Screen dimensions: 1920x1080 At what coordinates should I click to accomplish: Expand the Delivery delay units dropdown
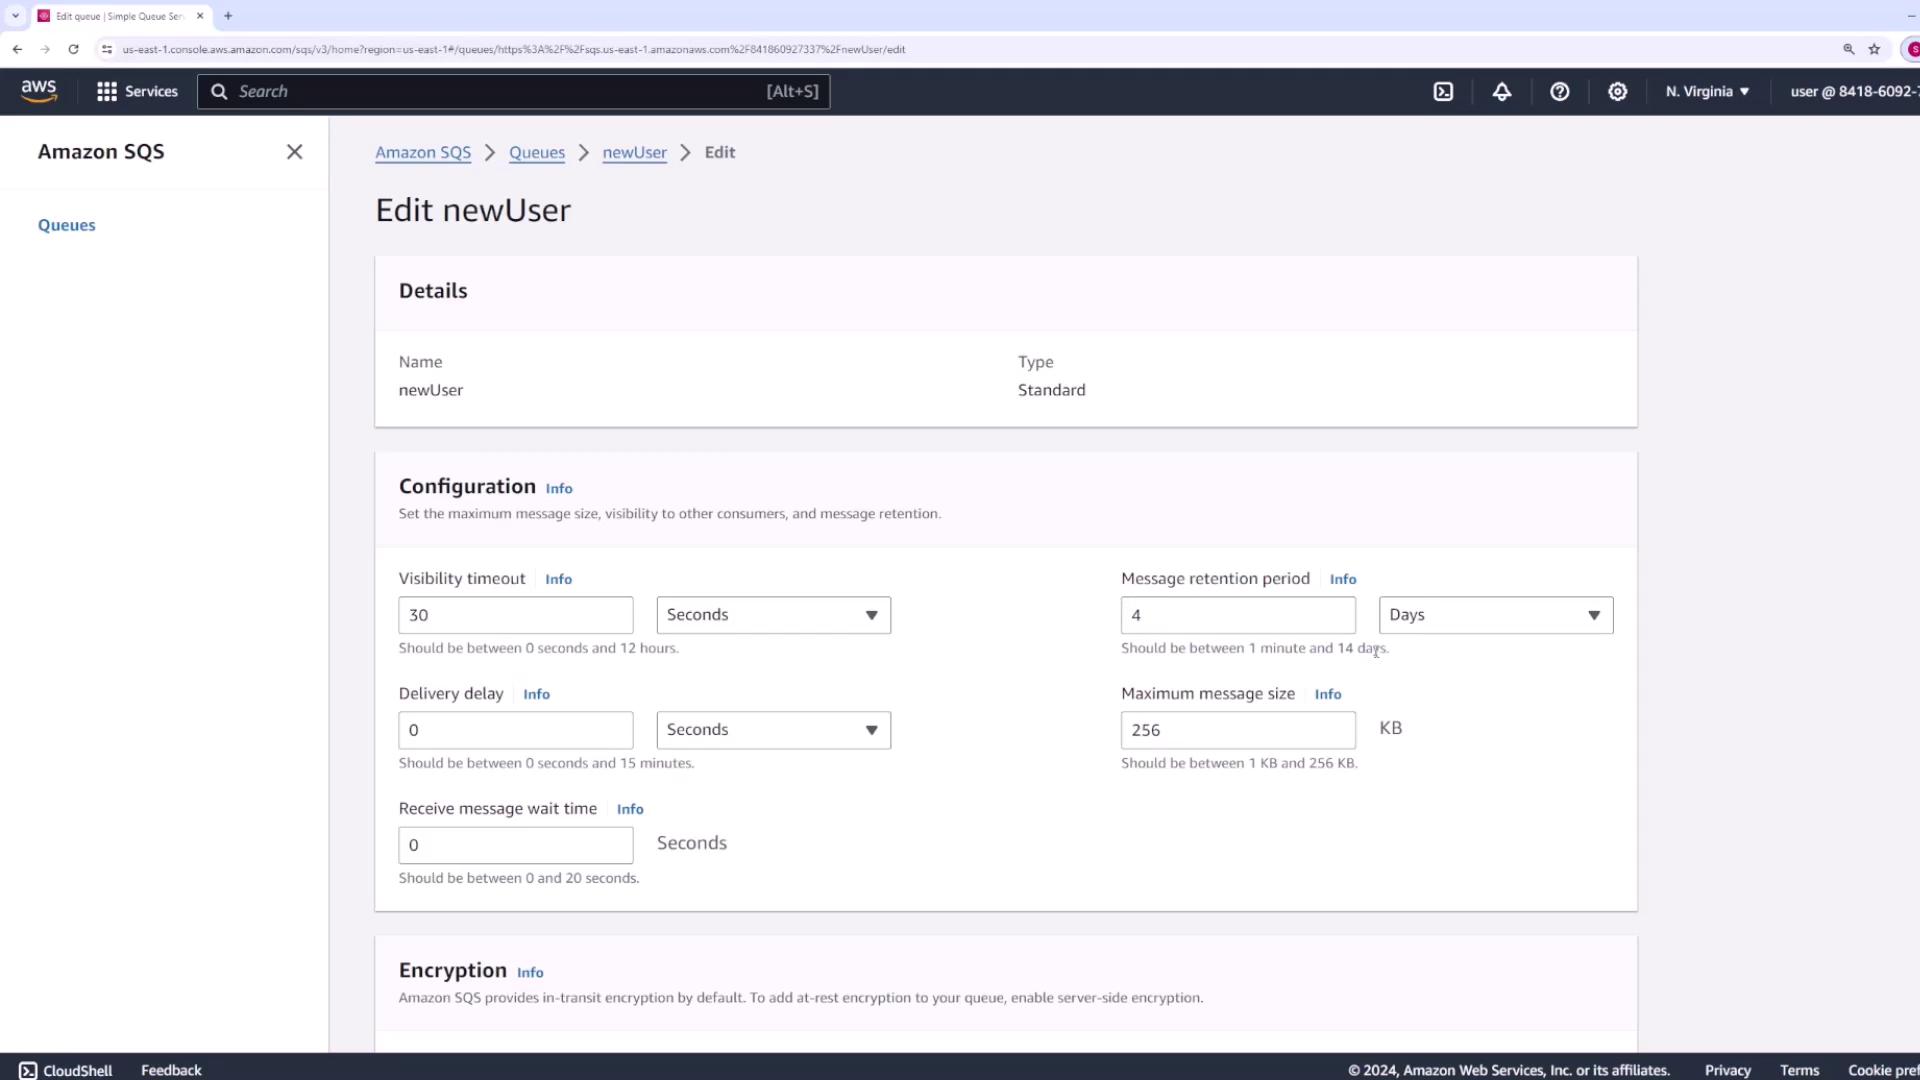pyautogui.click(x=773, y=730)
